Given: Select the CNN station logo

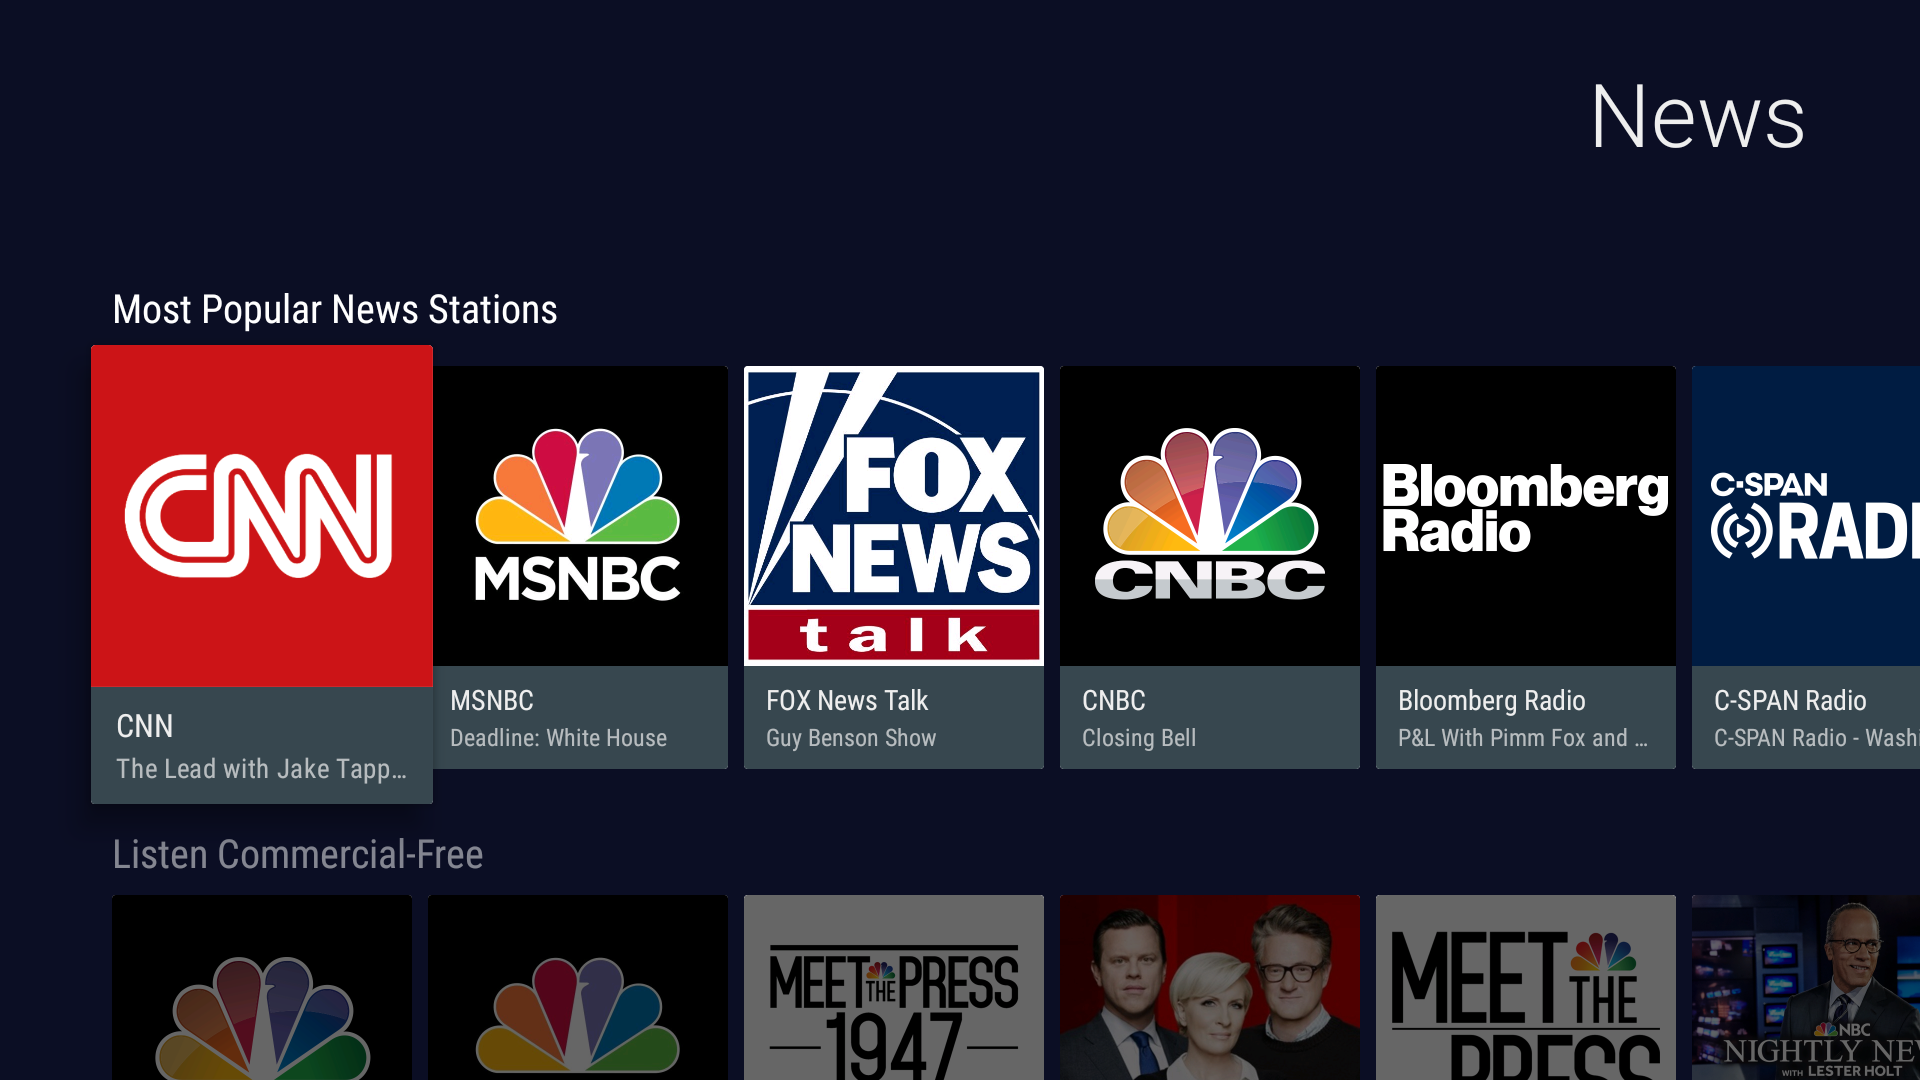Looking at the screenshot, I should (261, 515).
